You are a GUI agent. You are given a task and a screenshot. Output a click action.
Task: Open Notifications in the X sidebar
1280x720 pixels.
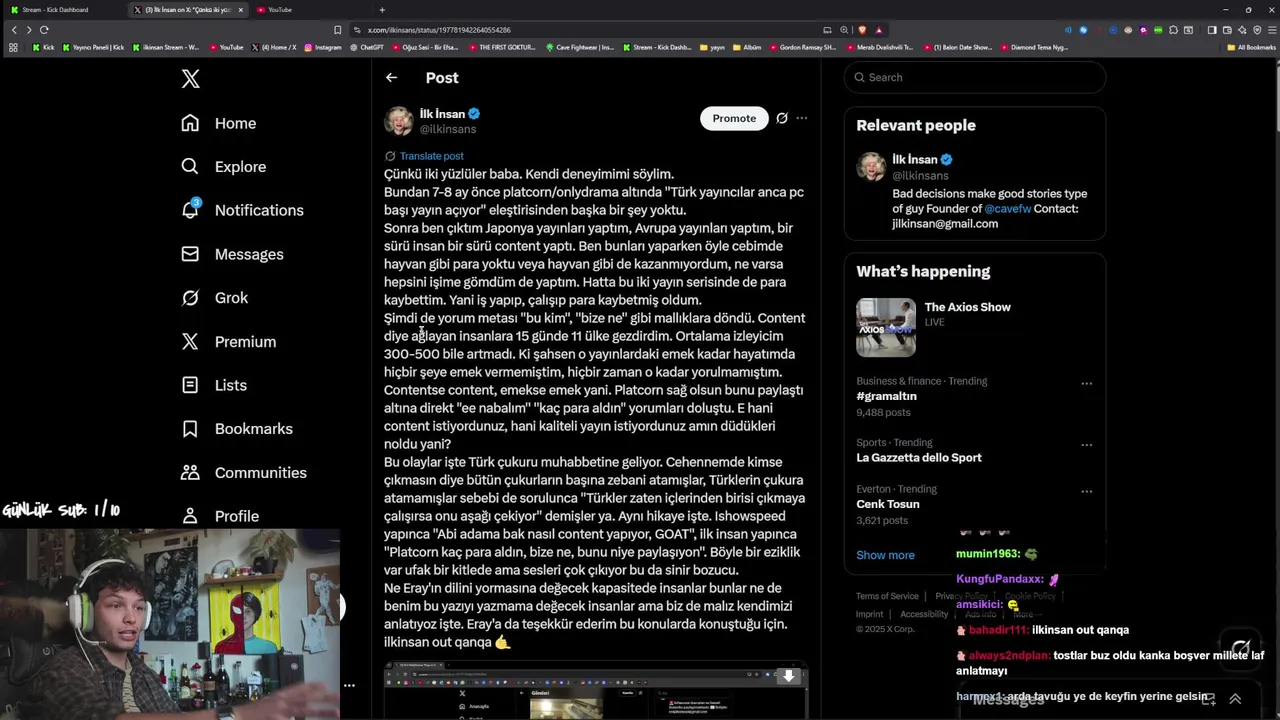[242, 210]
